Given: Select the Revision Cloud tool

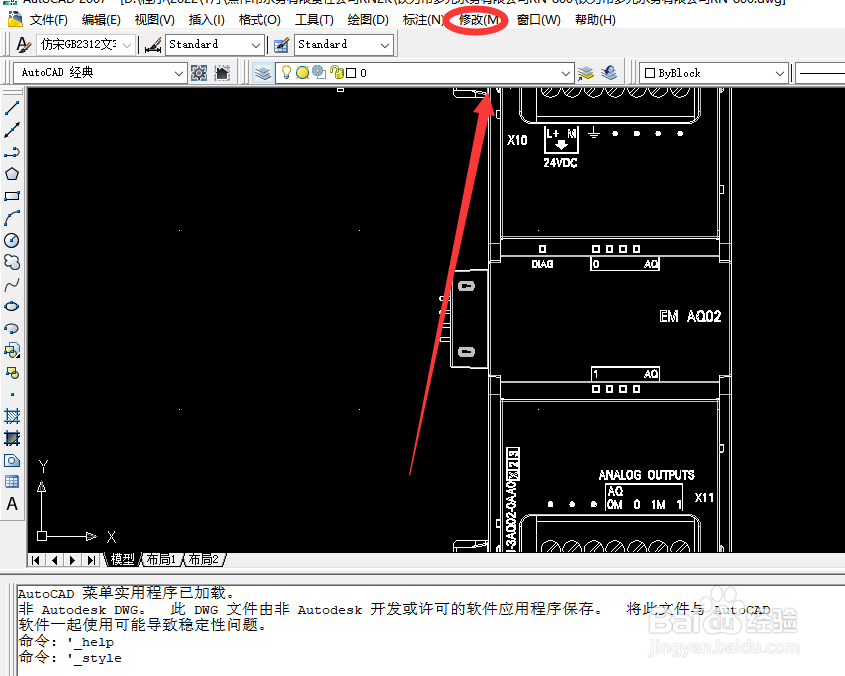Looking at the screenshot, I should coord(12,263).
